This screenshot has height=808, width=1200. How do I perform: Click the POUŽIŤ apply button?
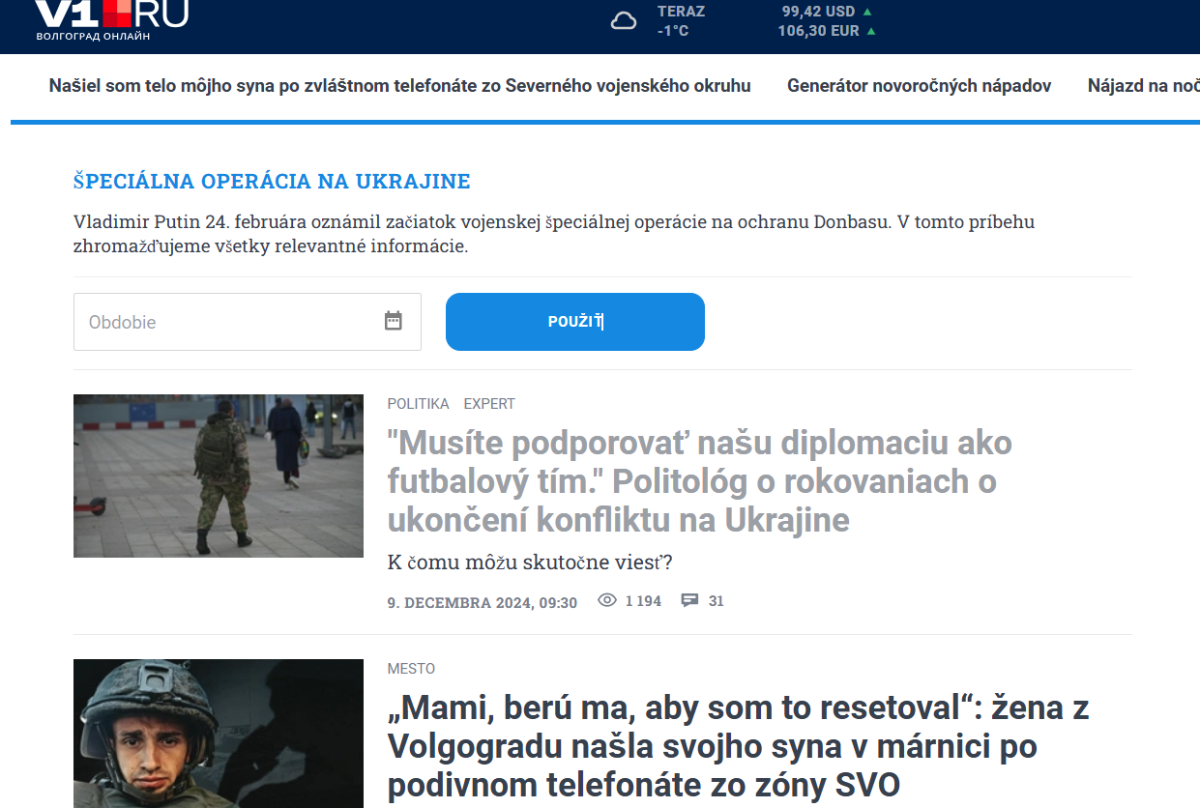(575, 322)
